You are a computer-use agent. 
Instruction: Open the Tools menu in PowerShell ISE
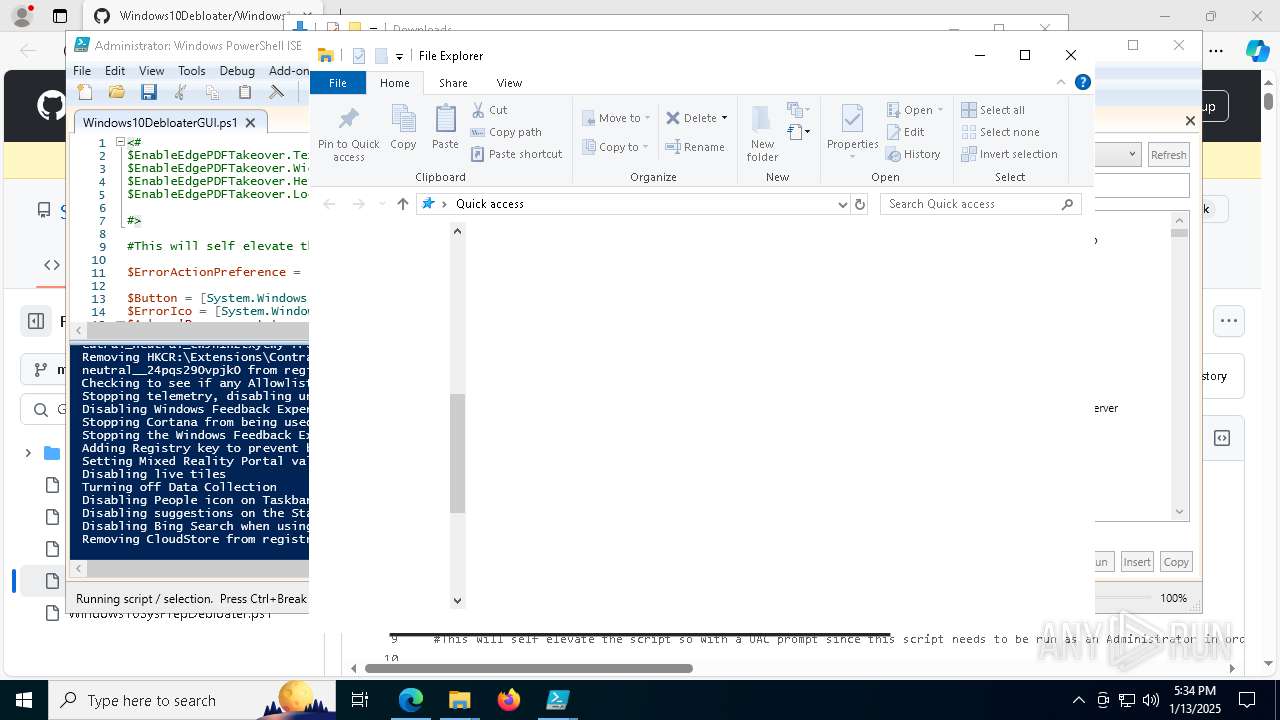(191, 71)
